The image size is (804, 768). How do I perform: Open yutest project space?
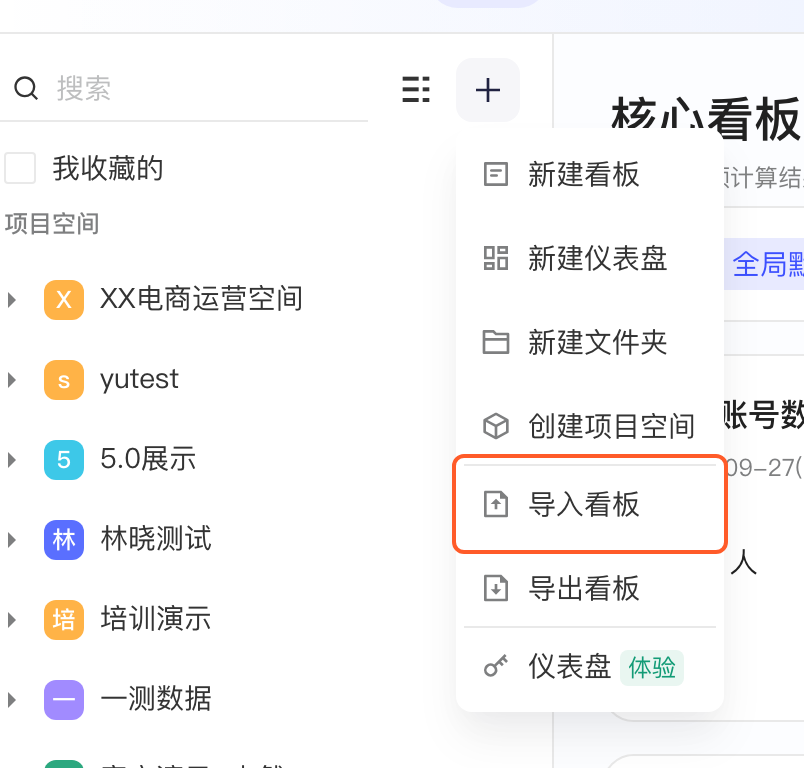pos(139,380)
